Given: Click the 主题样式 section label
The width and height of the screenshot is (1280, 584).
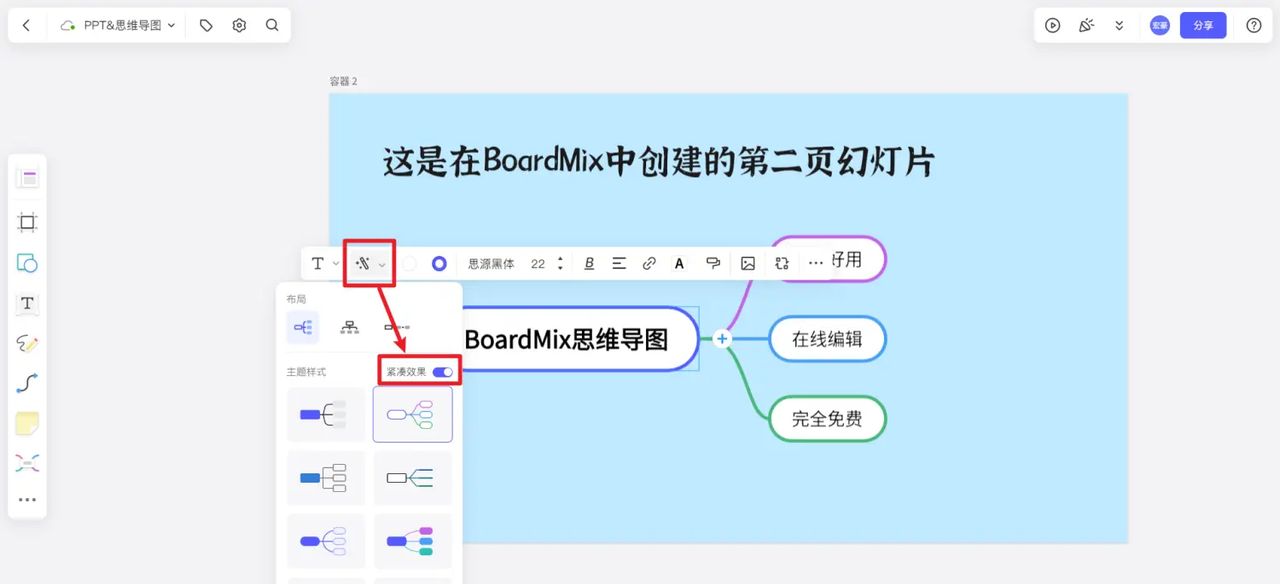Looking at the screenshot, I should pos(306,372).
